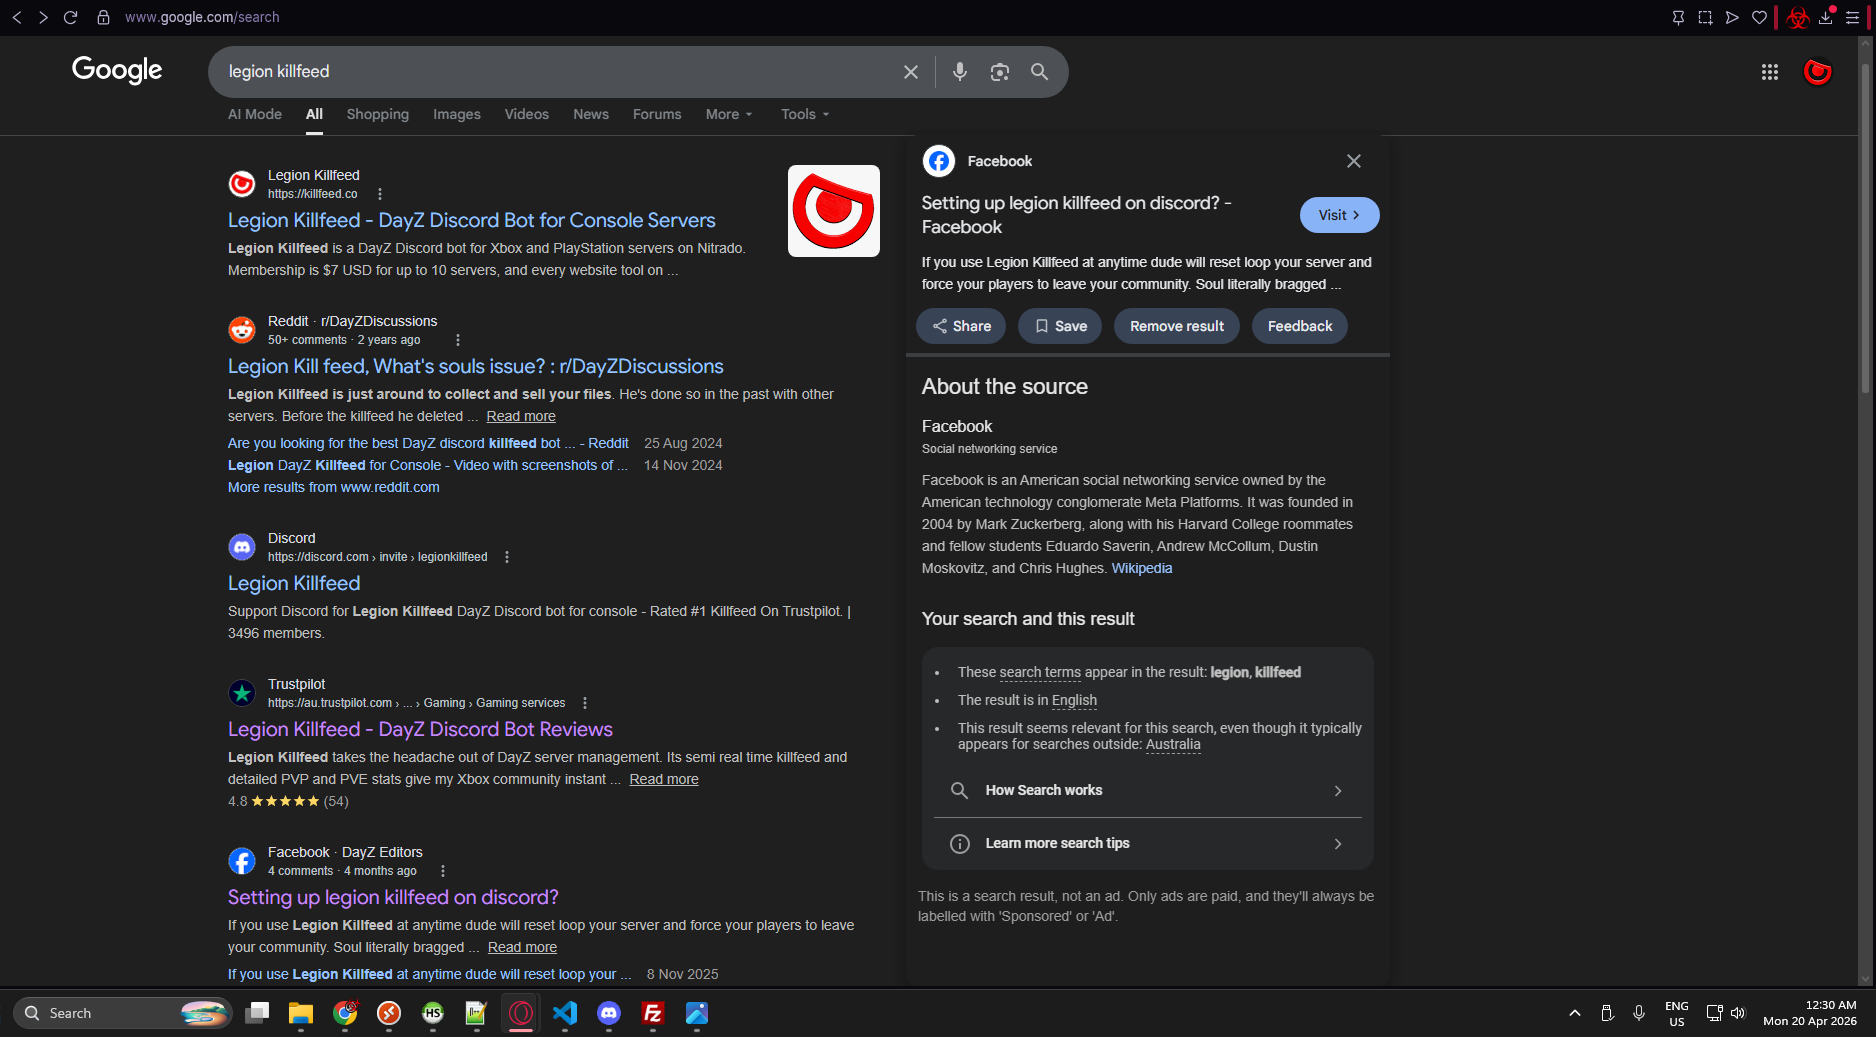1876x1037 pixels.
Task: Expand the Tools dropdown
Action: pyautogui.click(x=805, y=114)
